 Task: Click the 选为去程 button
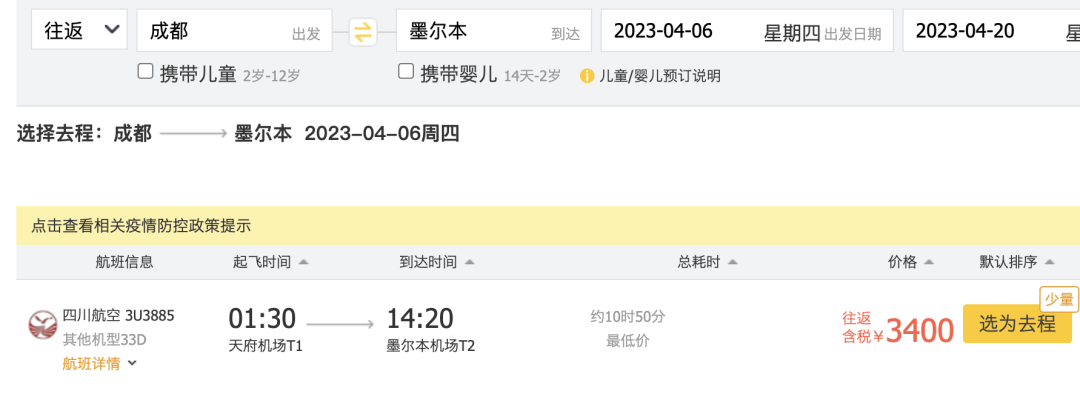pos(1017,324)
